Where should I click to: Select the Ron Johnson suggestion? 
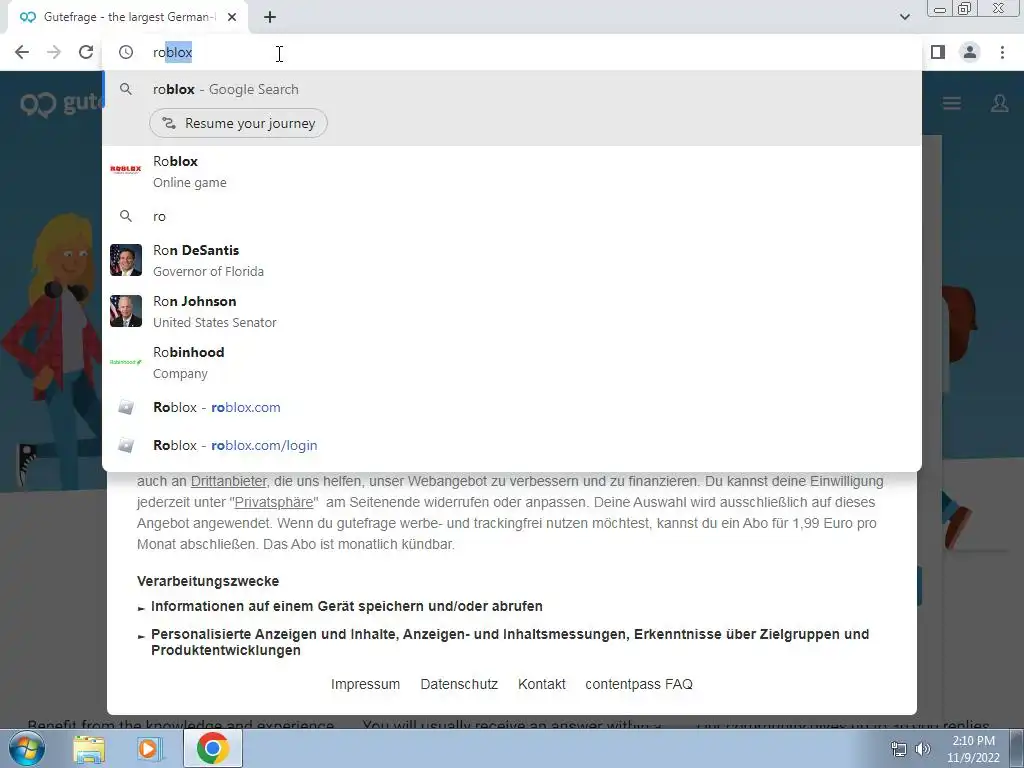pyautogui.click(x=511, y=312)
